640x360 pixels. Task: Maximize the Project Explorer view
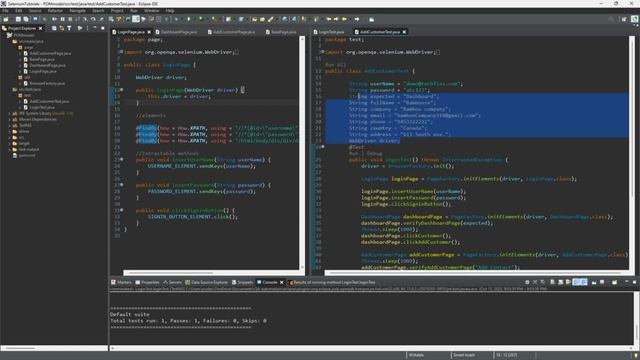click(x=102, y=28)
